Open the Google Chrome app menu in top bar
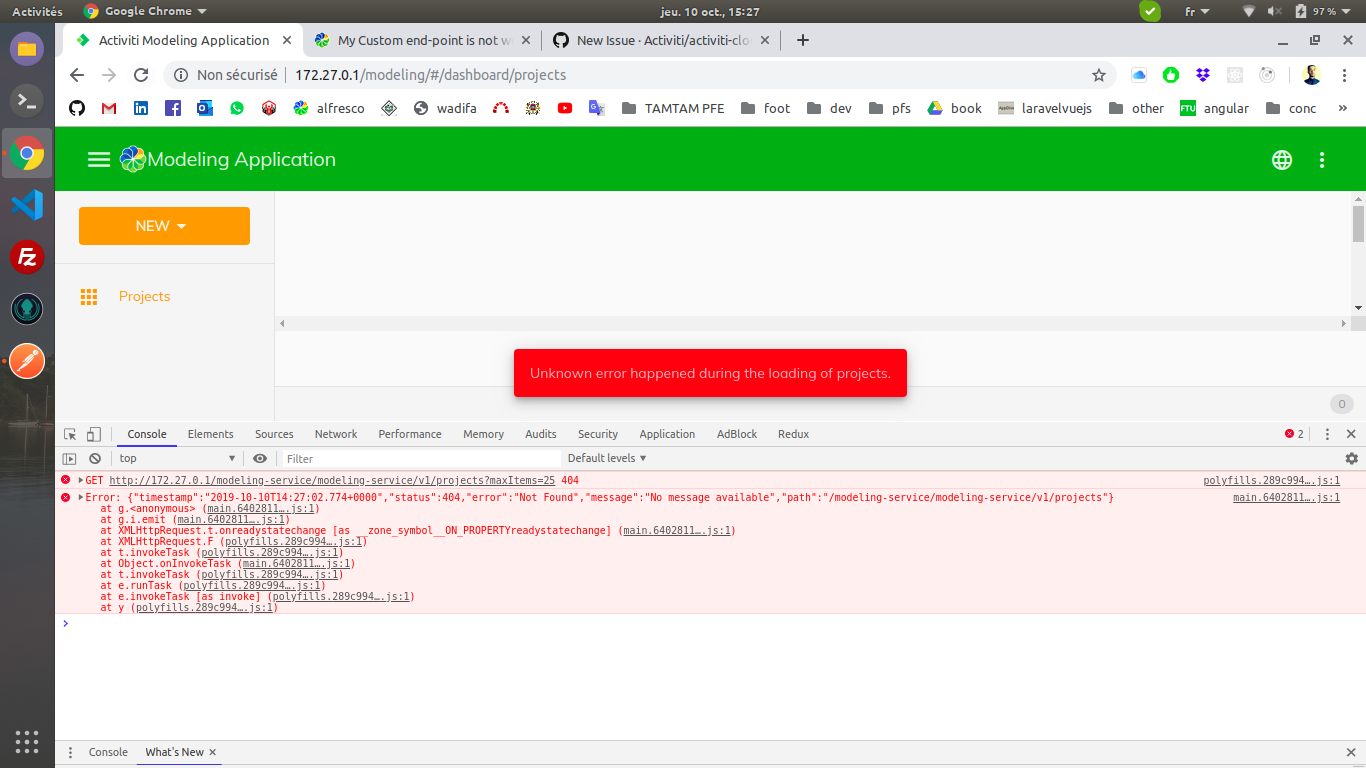 (146, 12)
